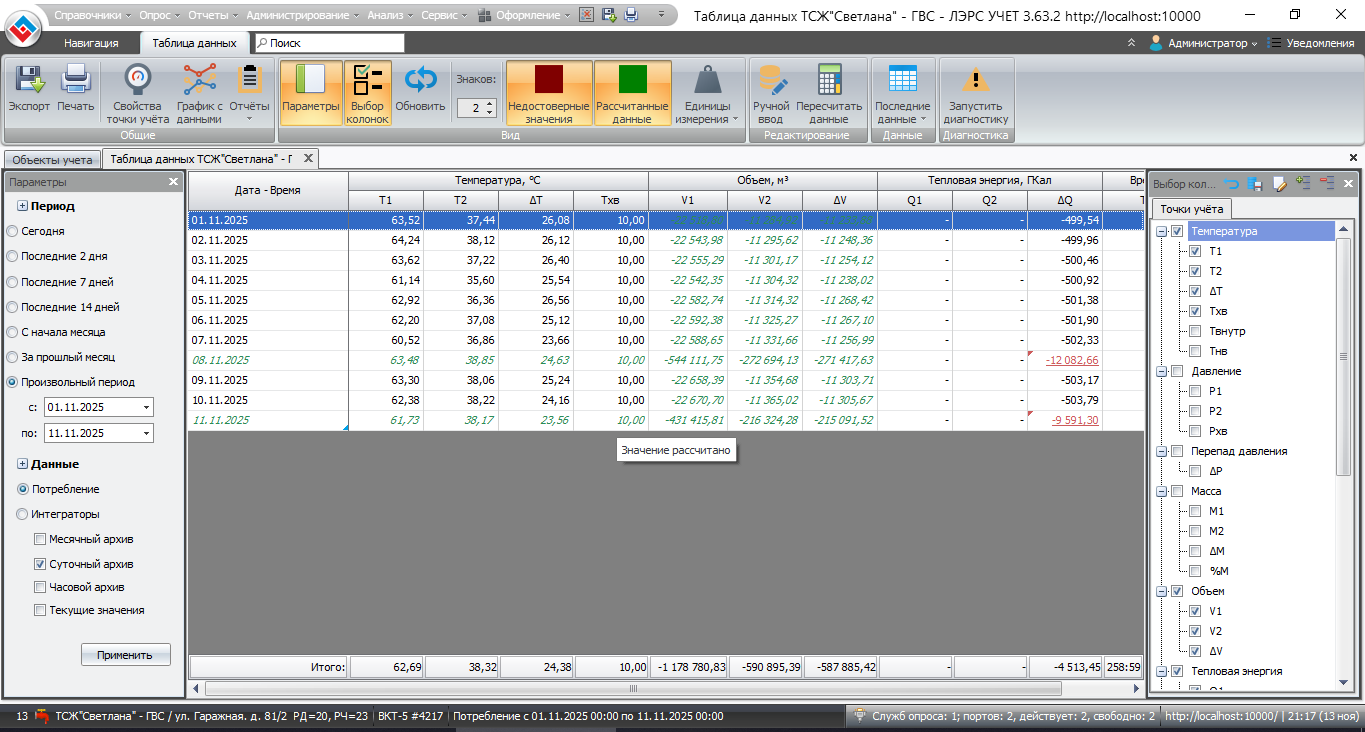Switch to the Объекты учета tab

tap(52, 159)
